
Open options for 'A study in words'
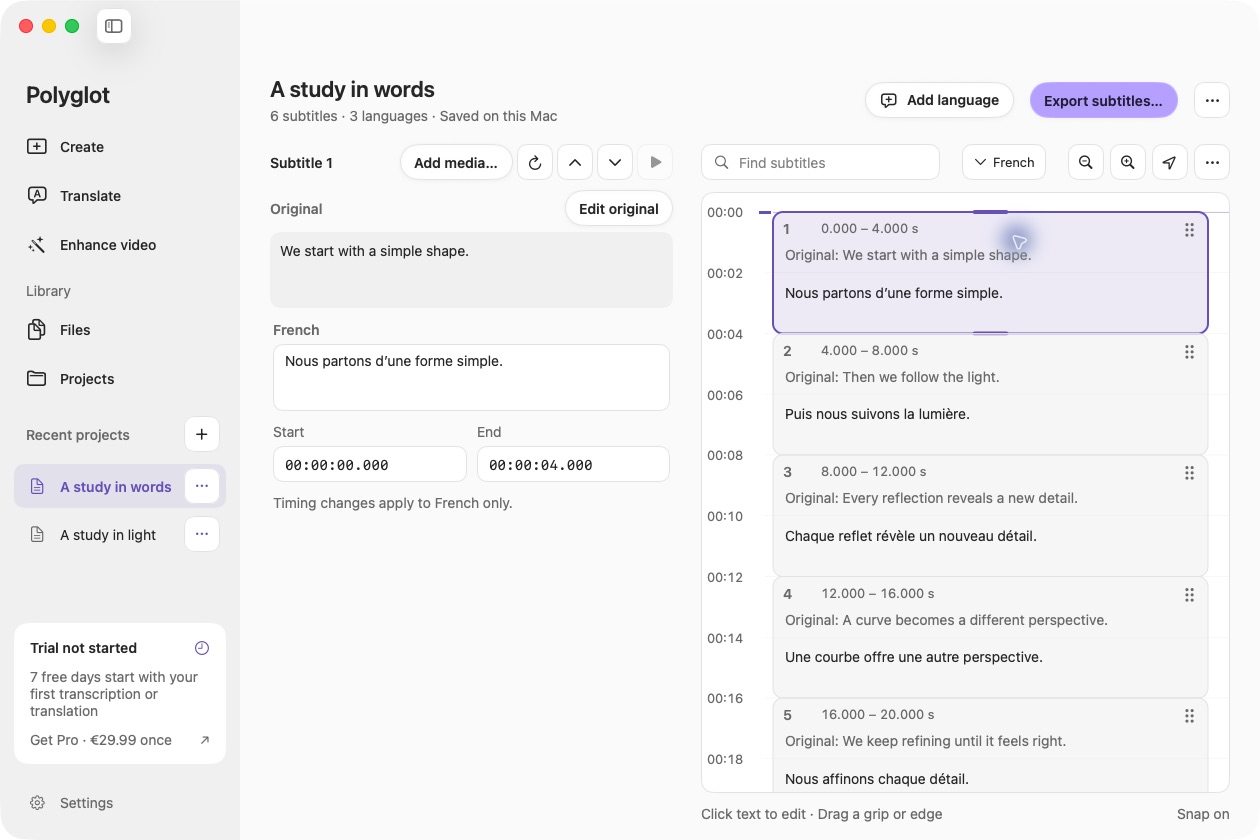point(202,486)
